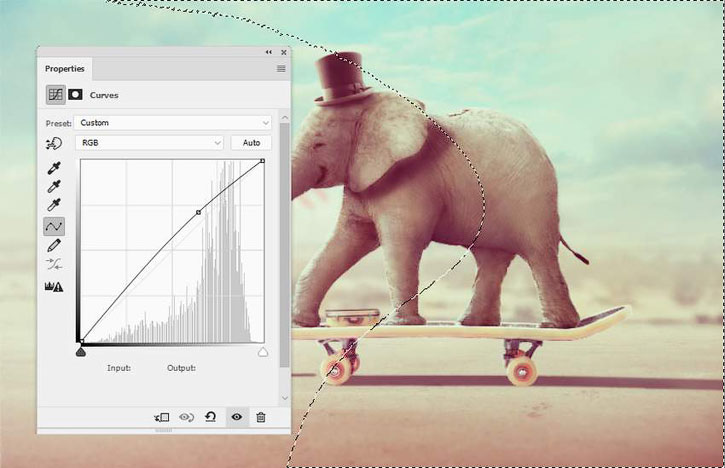Click the panel's bottom resize grip
This screenshot has width=725, height=468.
click(164, 430)
